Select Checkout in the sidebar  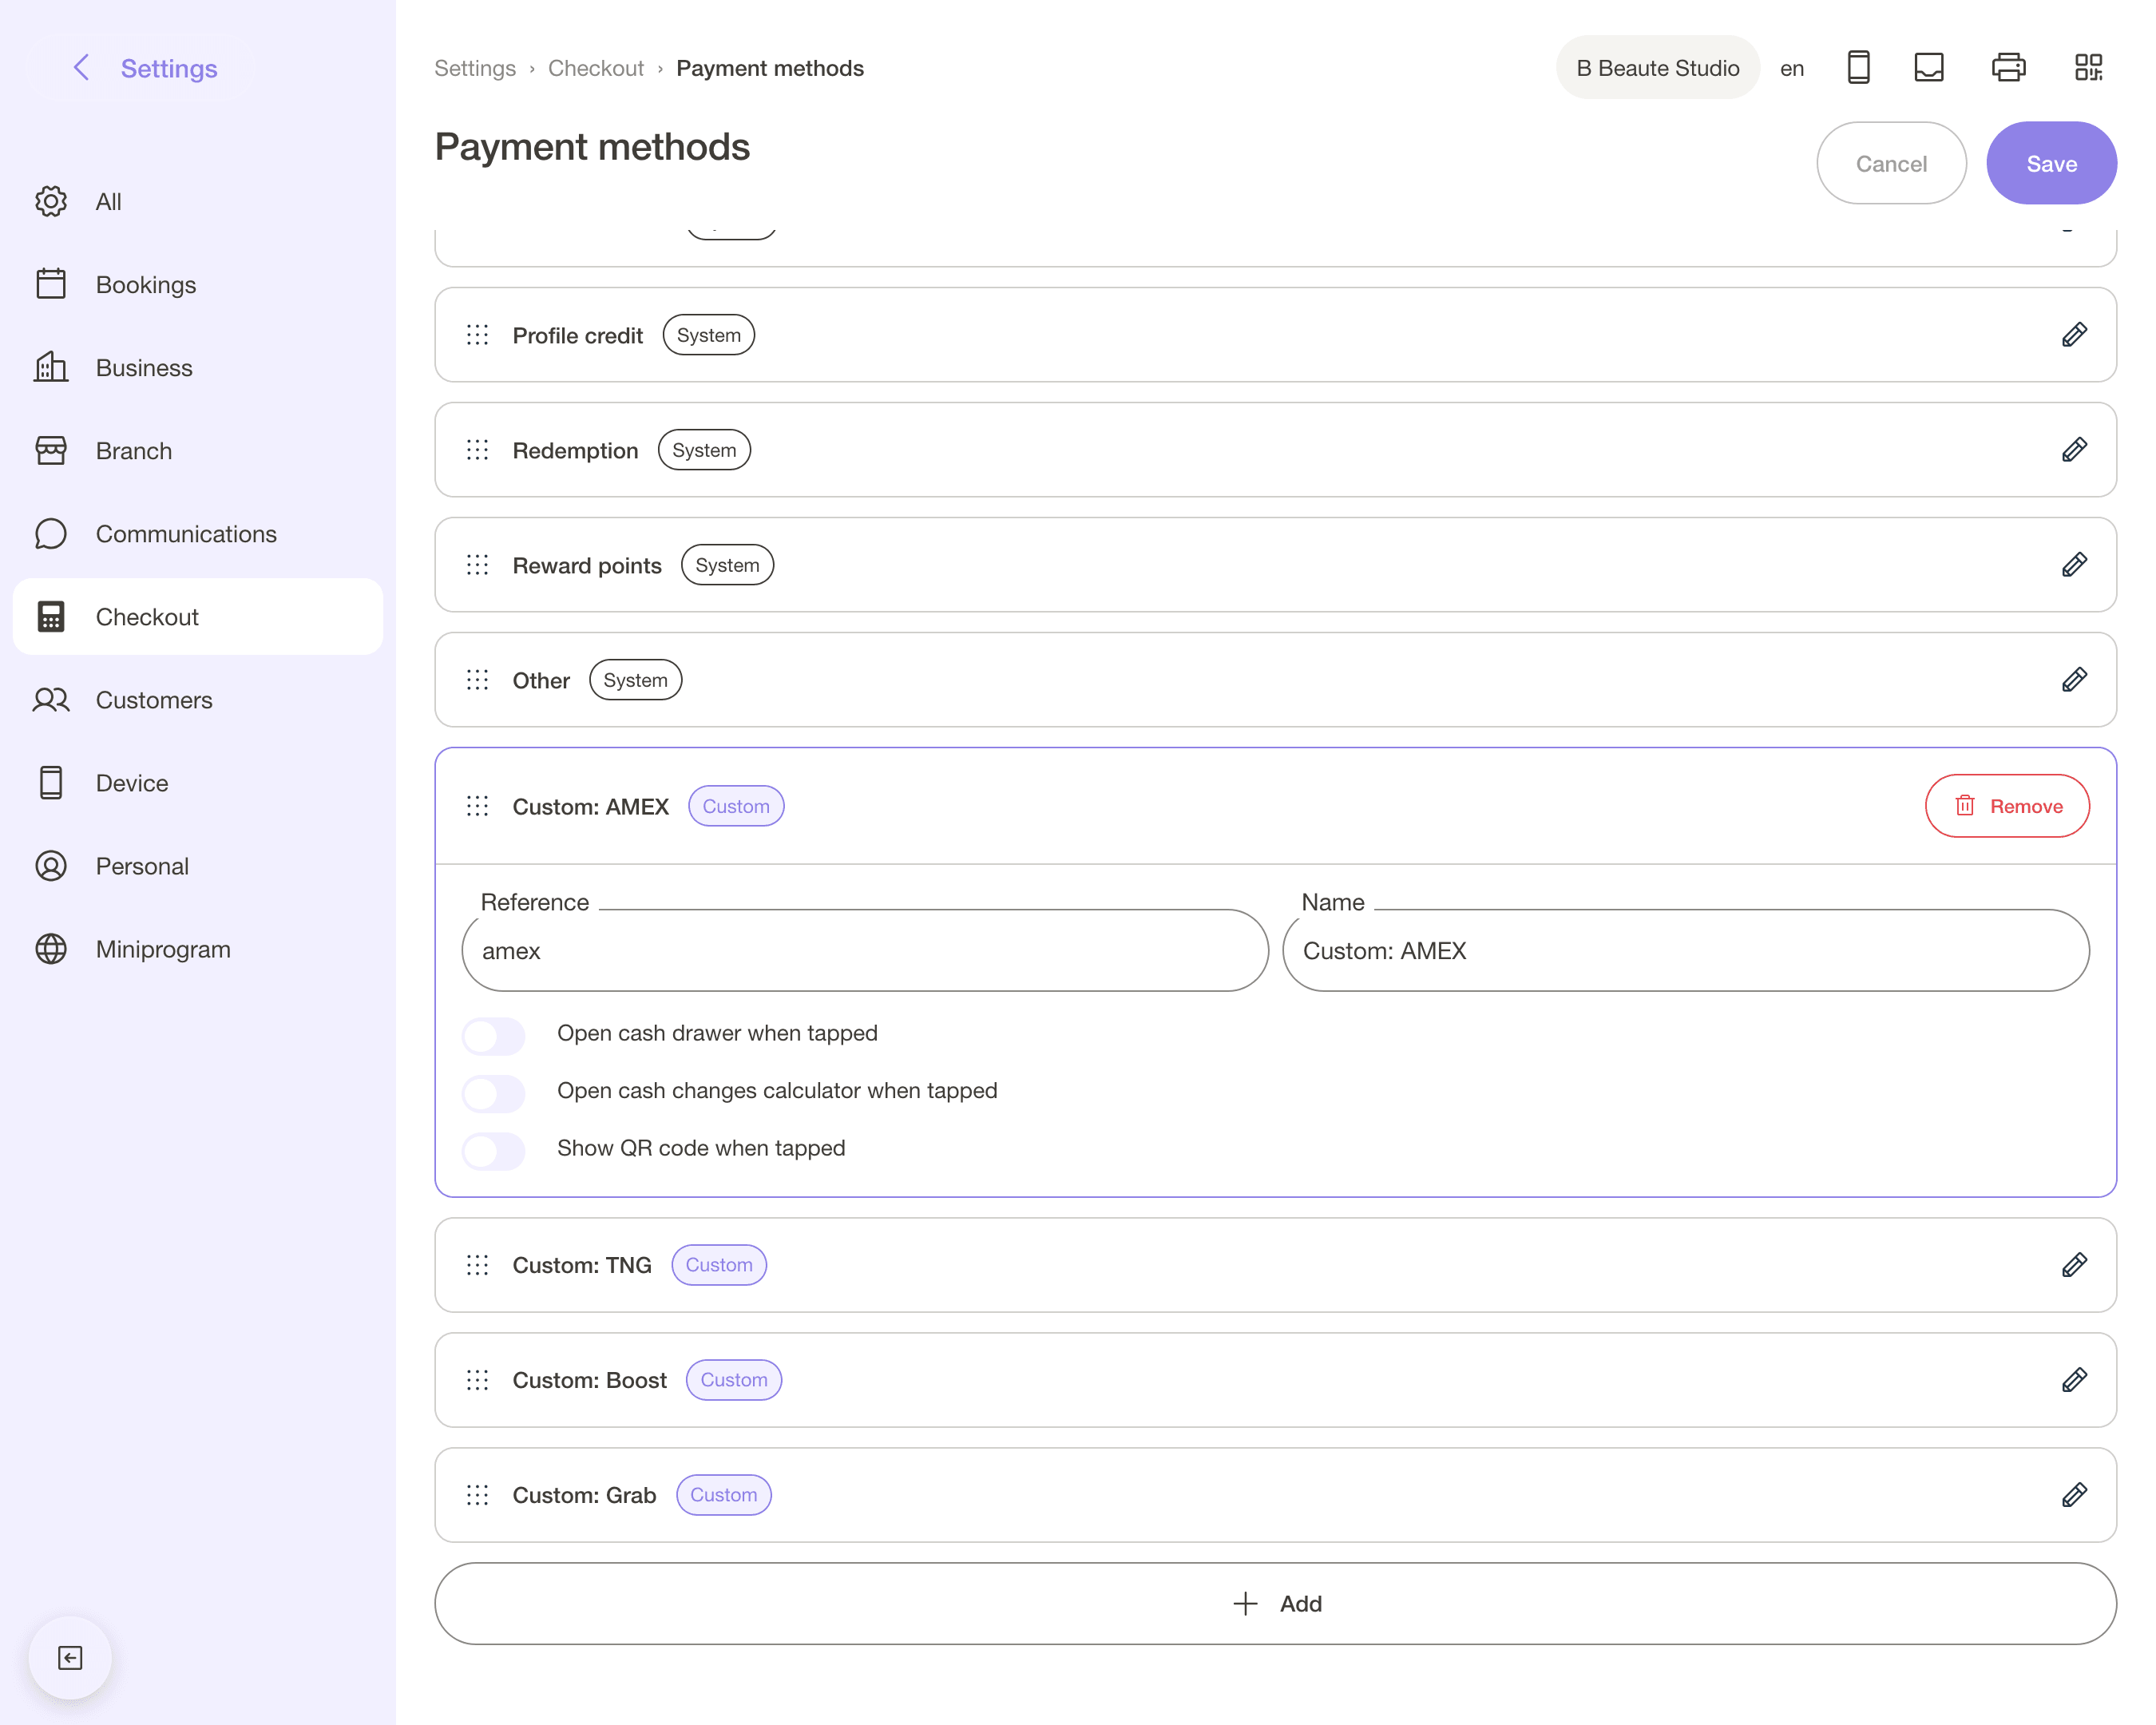pyautogui.click(x=198, y=616)
